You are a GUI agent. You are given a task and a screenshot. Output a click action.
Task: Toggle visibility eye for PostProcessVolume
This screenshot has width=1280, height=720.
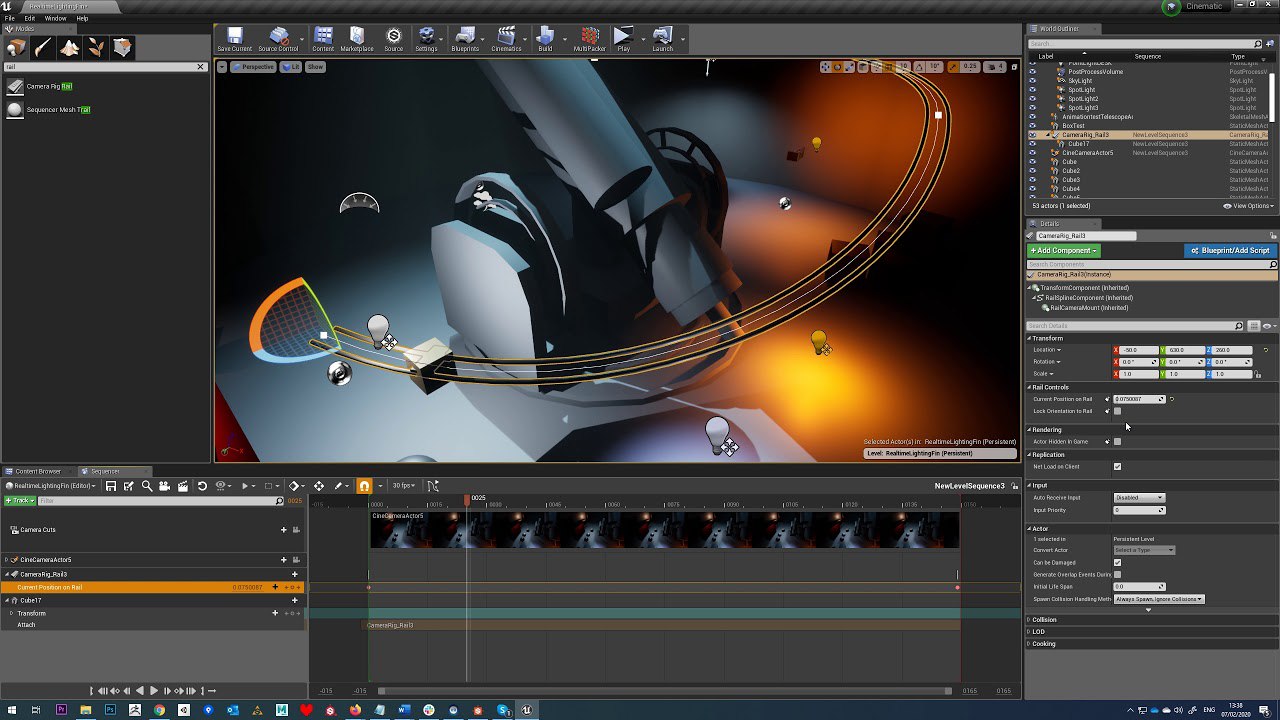1033,72
